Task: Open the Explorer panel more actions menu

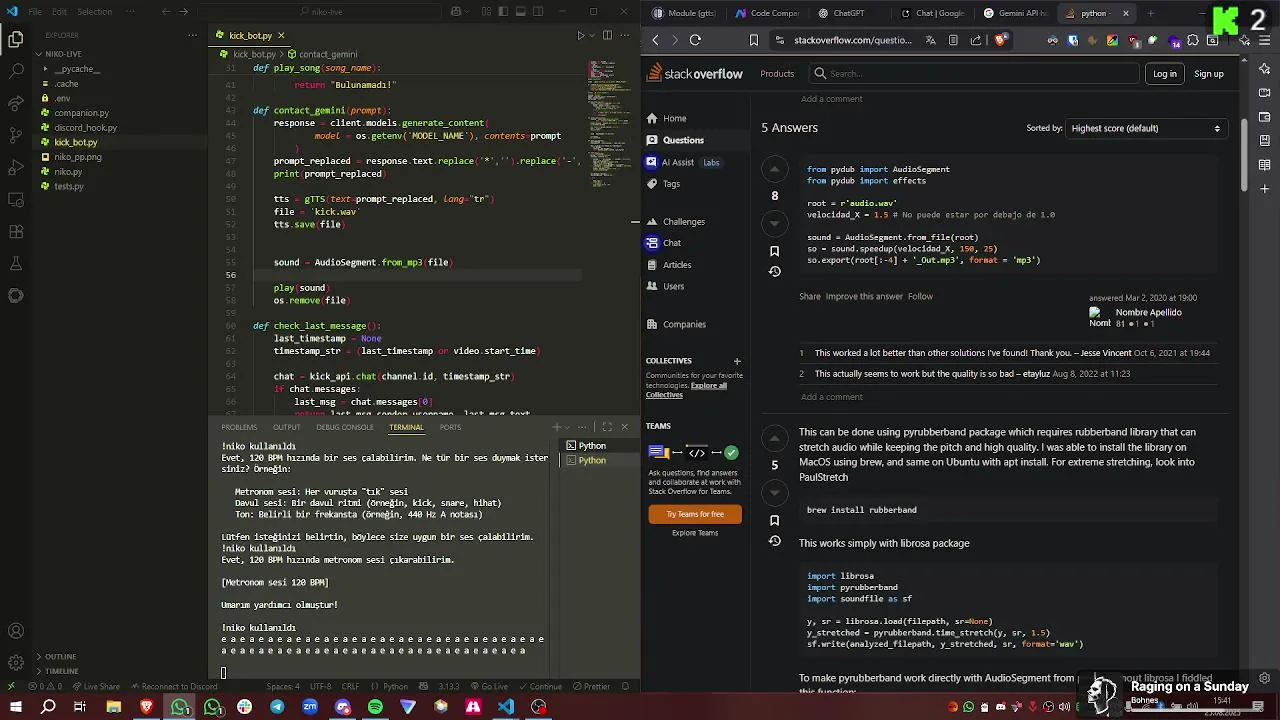Action: (195, 35)
